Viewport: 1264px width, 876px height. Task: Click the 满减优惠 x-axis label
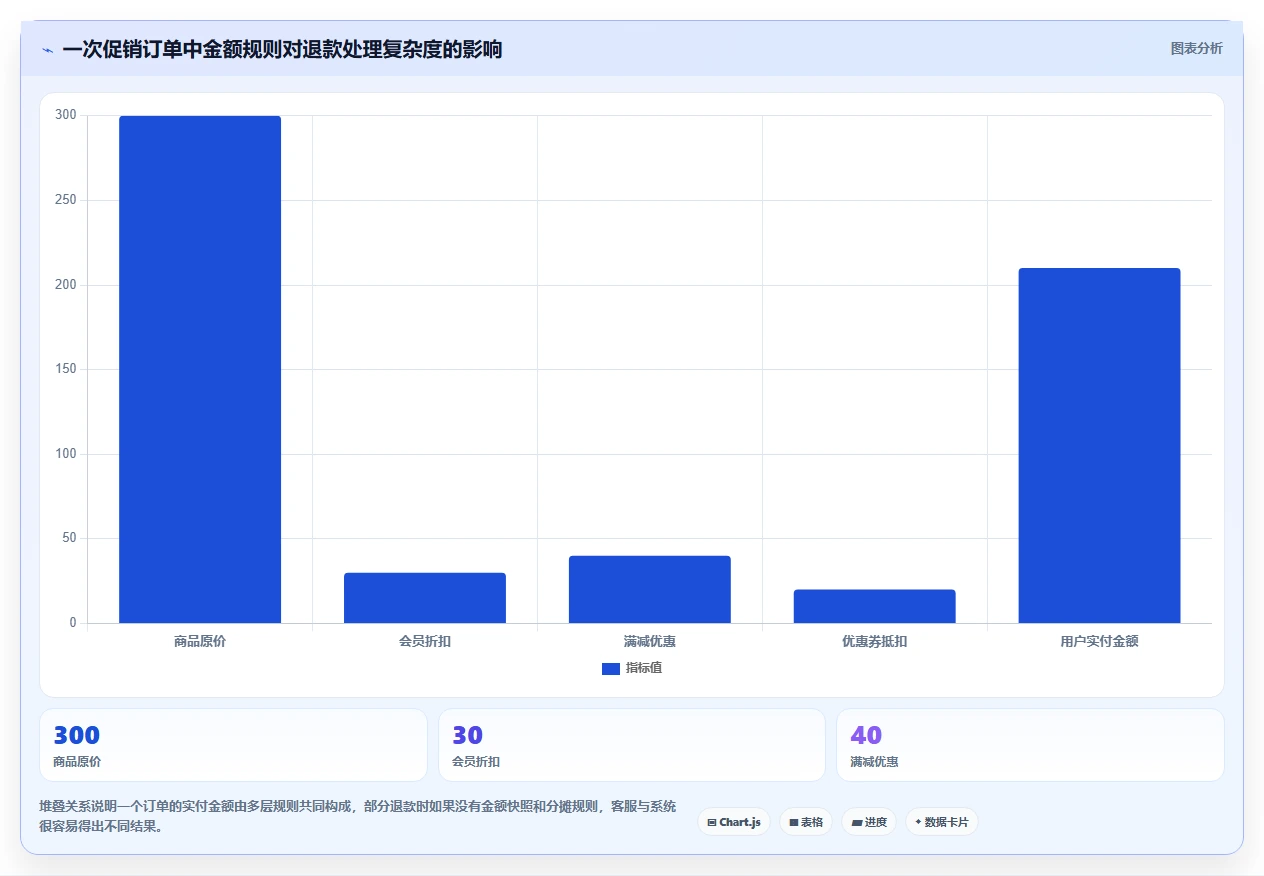point(650,641)
